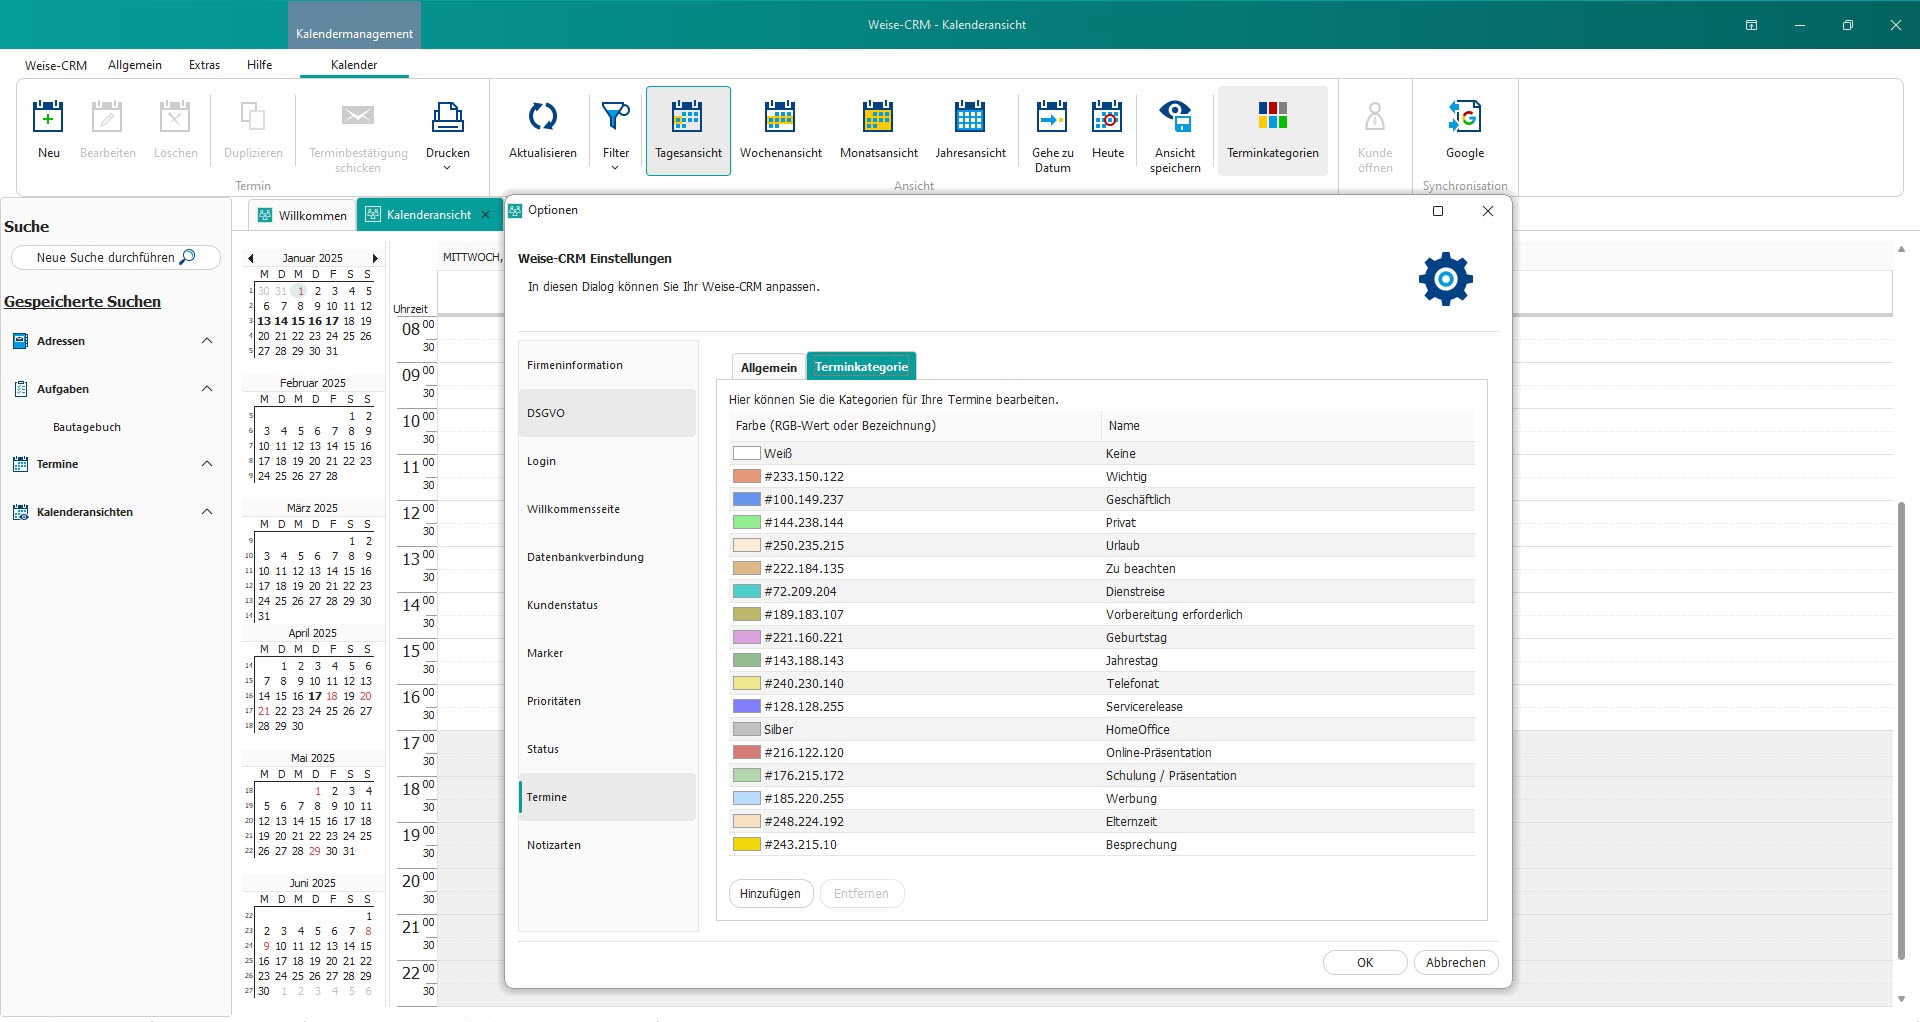The width and height of the screenshot is (1920, 1022).
Task: Open the Extras menu
Action: click(204, 65)
